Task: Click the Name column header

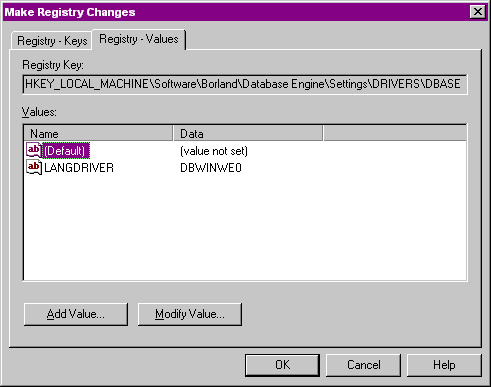Action: 99,133
